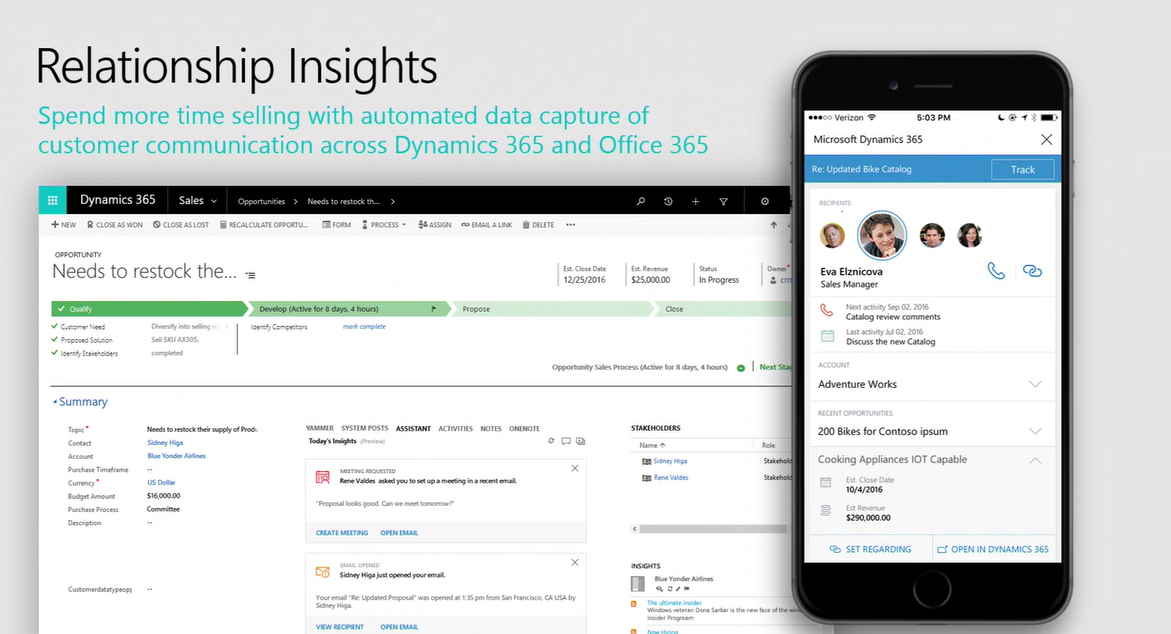Click mark complete in the sales process
This screenshot has width=1171, height=634.
[x=364, y=326]
